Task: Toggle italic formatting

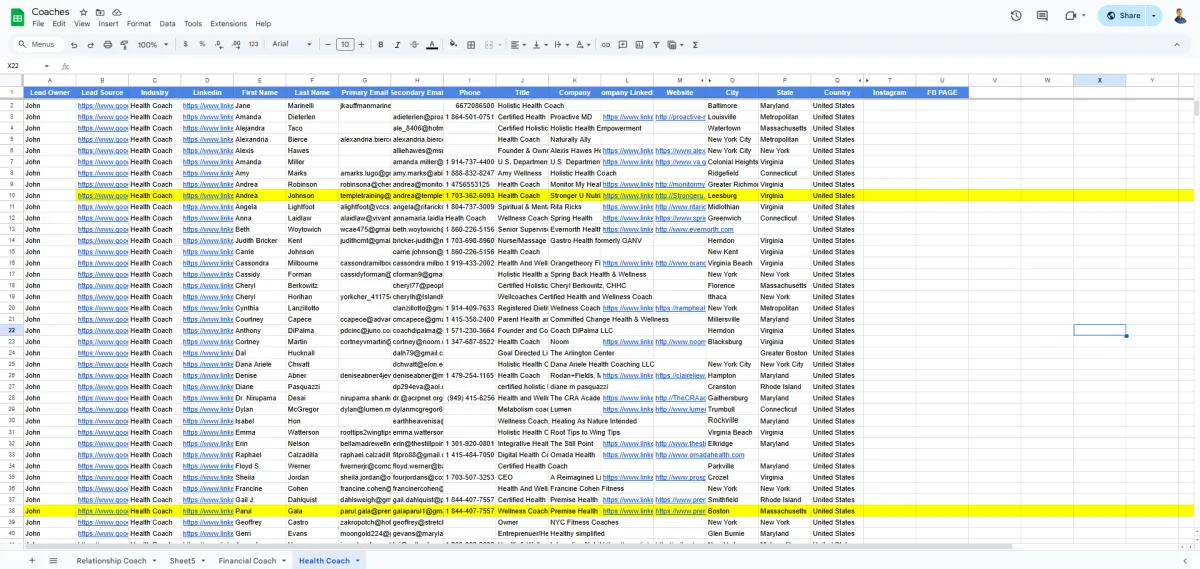Action: click(x=397, y=45)
